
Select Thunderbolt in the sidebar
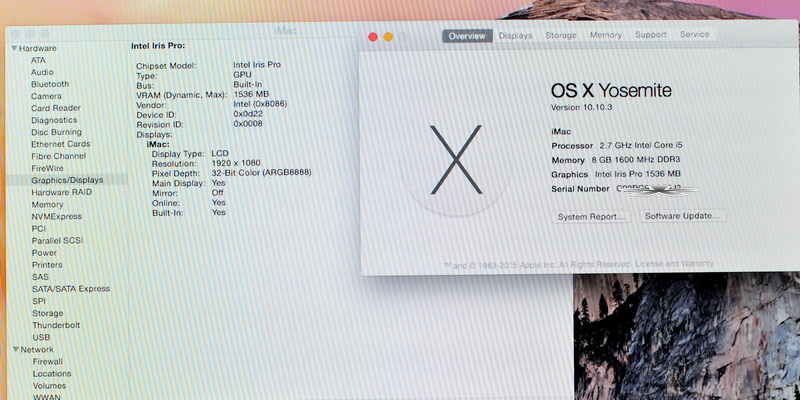click(x=56, y=325)
